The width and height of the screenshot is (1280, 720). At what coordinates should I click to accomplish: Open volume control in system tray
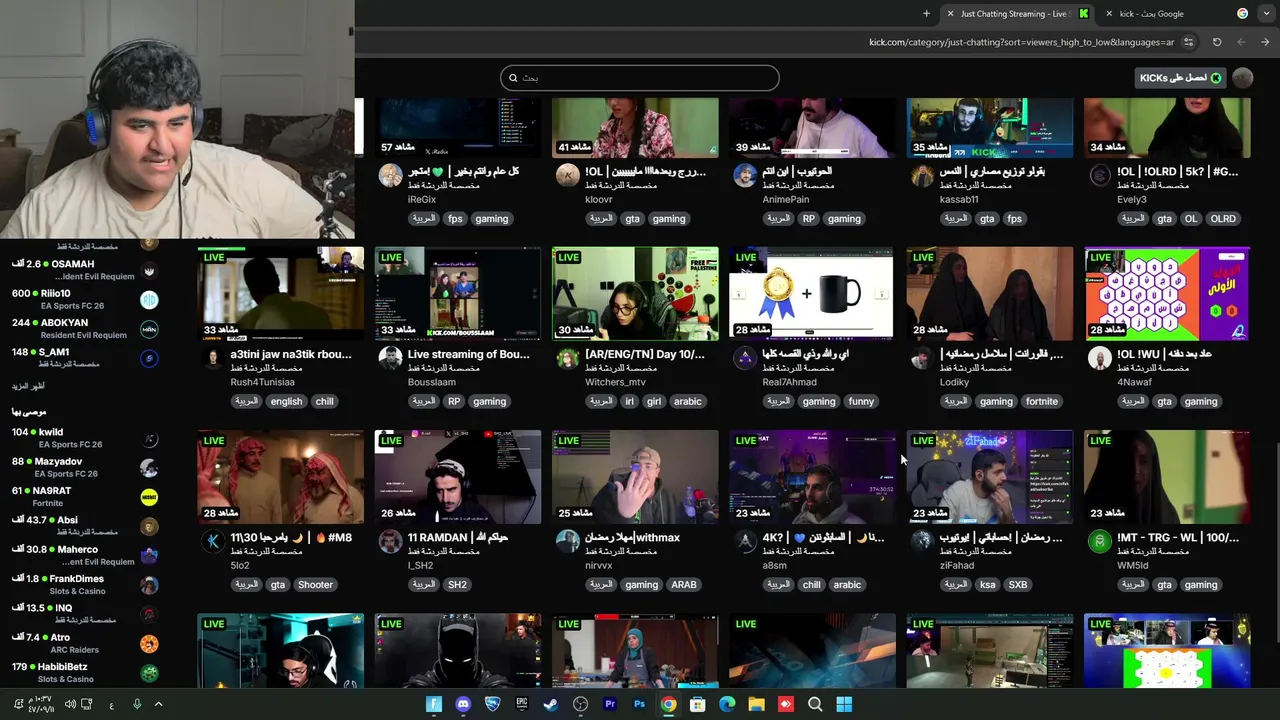(x=70, y=704)
